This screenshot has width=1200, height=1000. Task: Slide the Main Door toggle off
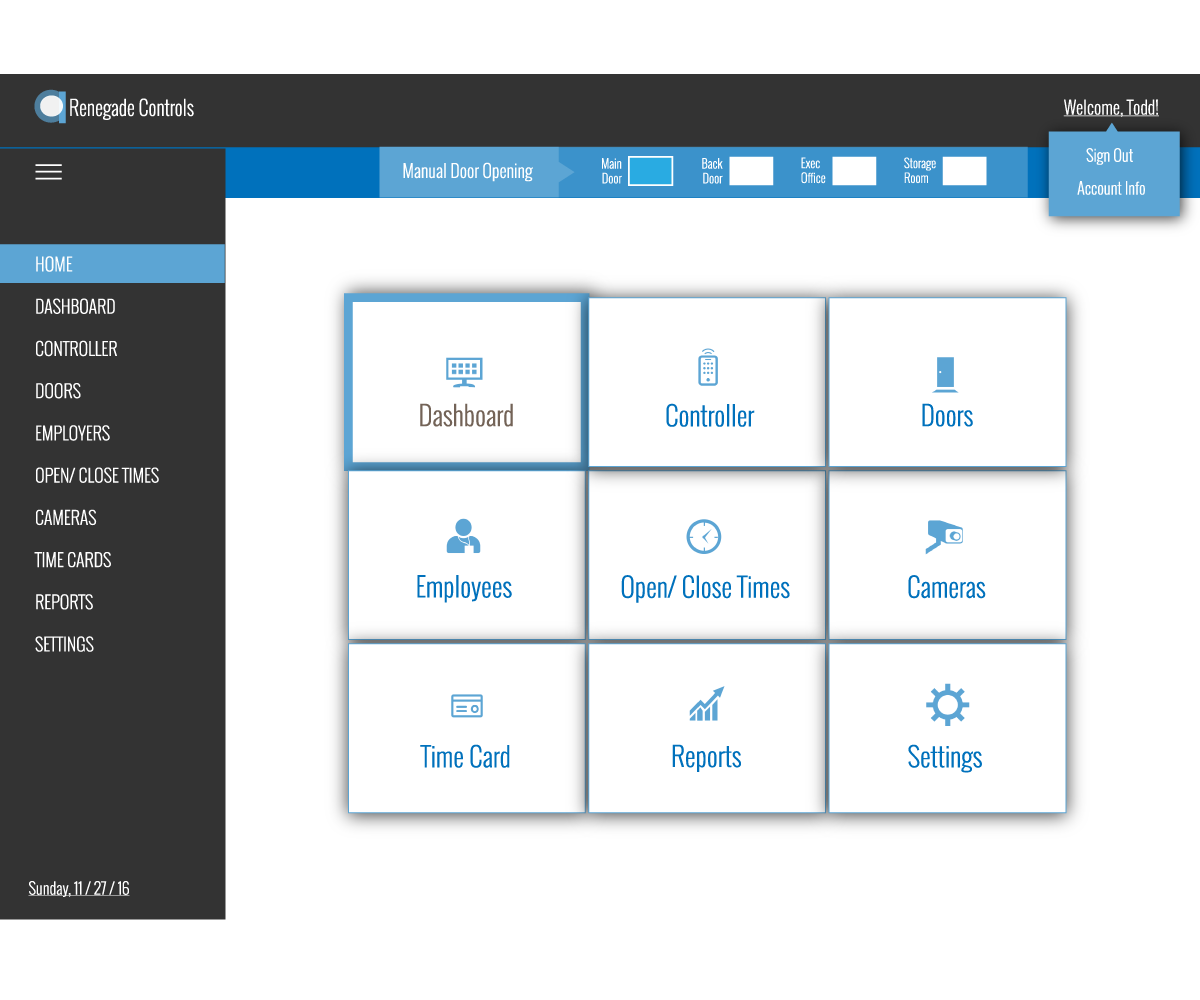[650, 171]
